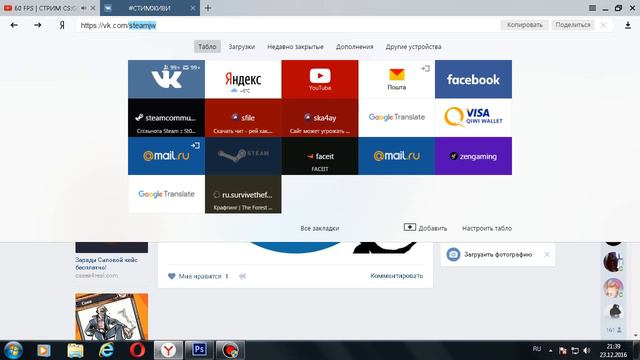Switch to Недавно закрытые tab
The image size is (640, 360).
[x=296, y=47]
